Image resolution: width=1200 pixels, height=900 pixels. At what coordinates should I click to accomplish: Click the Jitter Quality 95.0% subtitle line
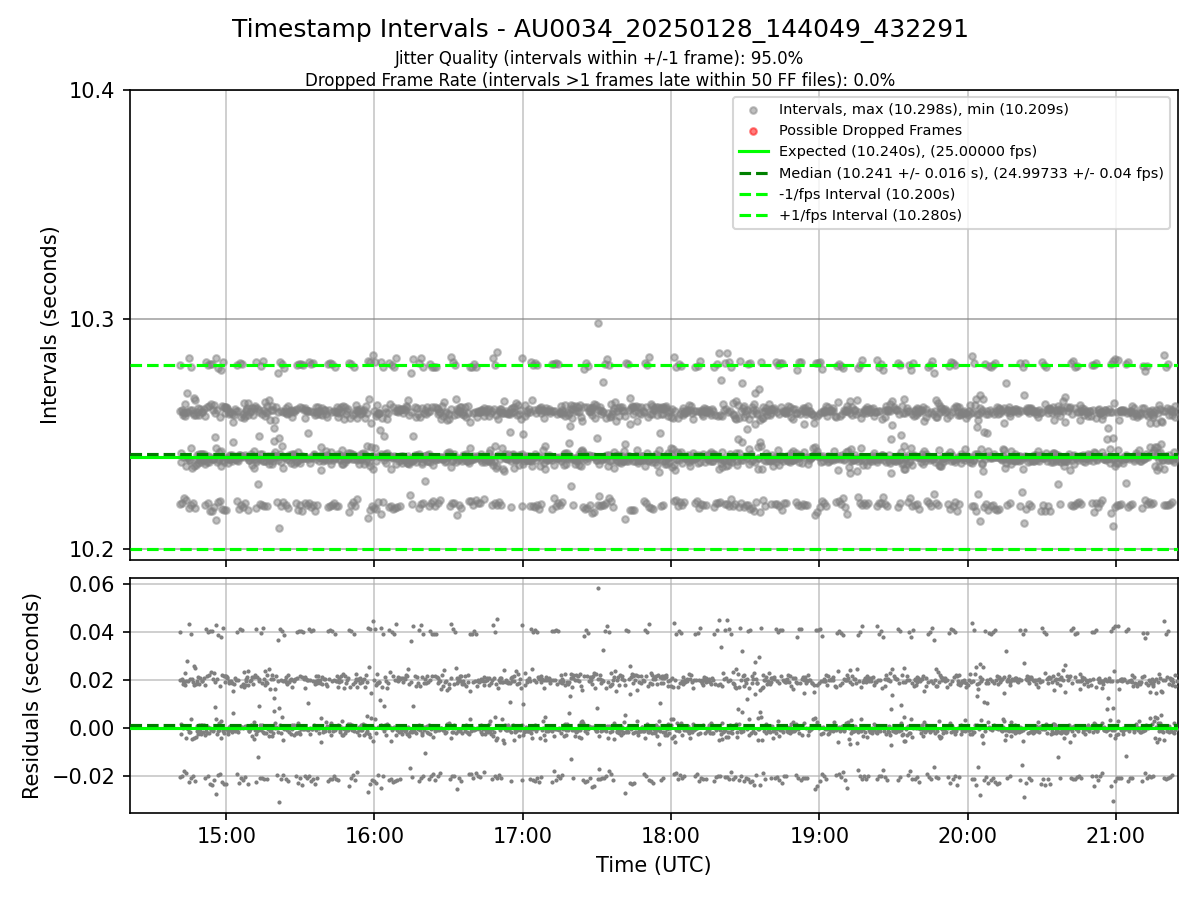tap(599, 58)
